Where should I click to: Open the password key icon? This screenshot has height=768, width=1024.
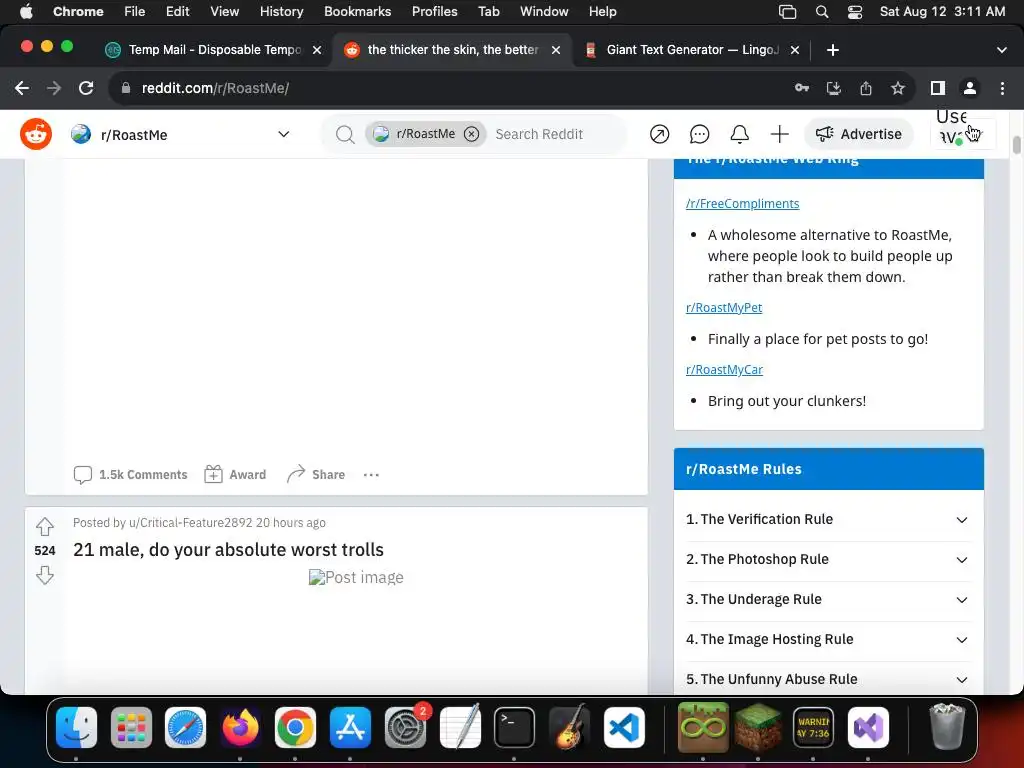click(802, 88)
